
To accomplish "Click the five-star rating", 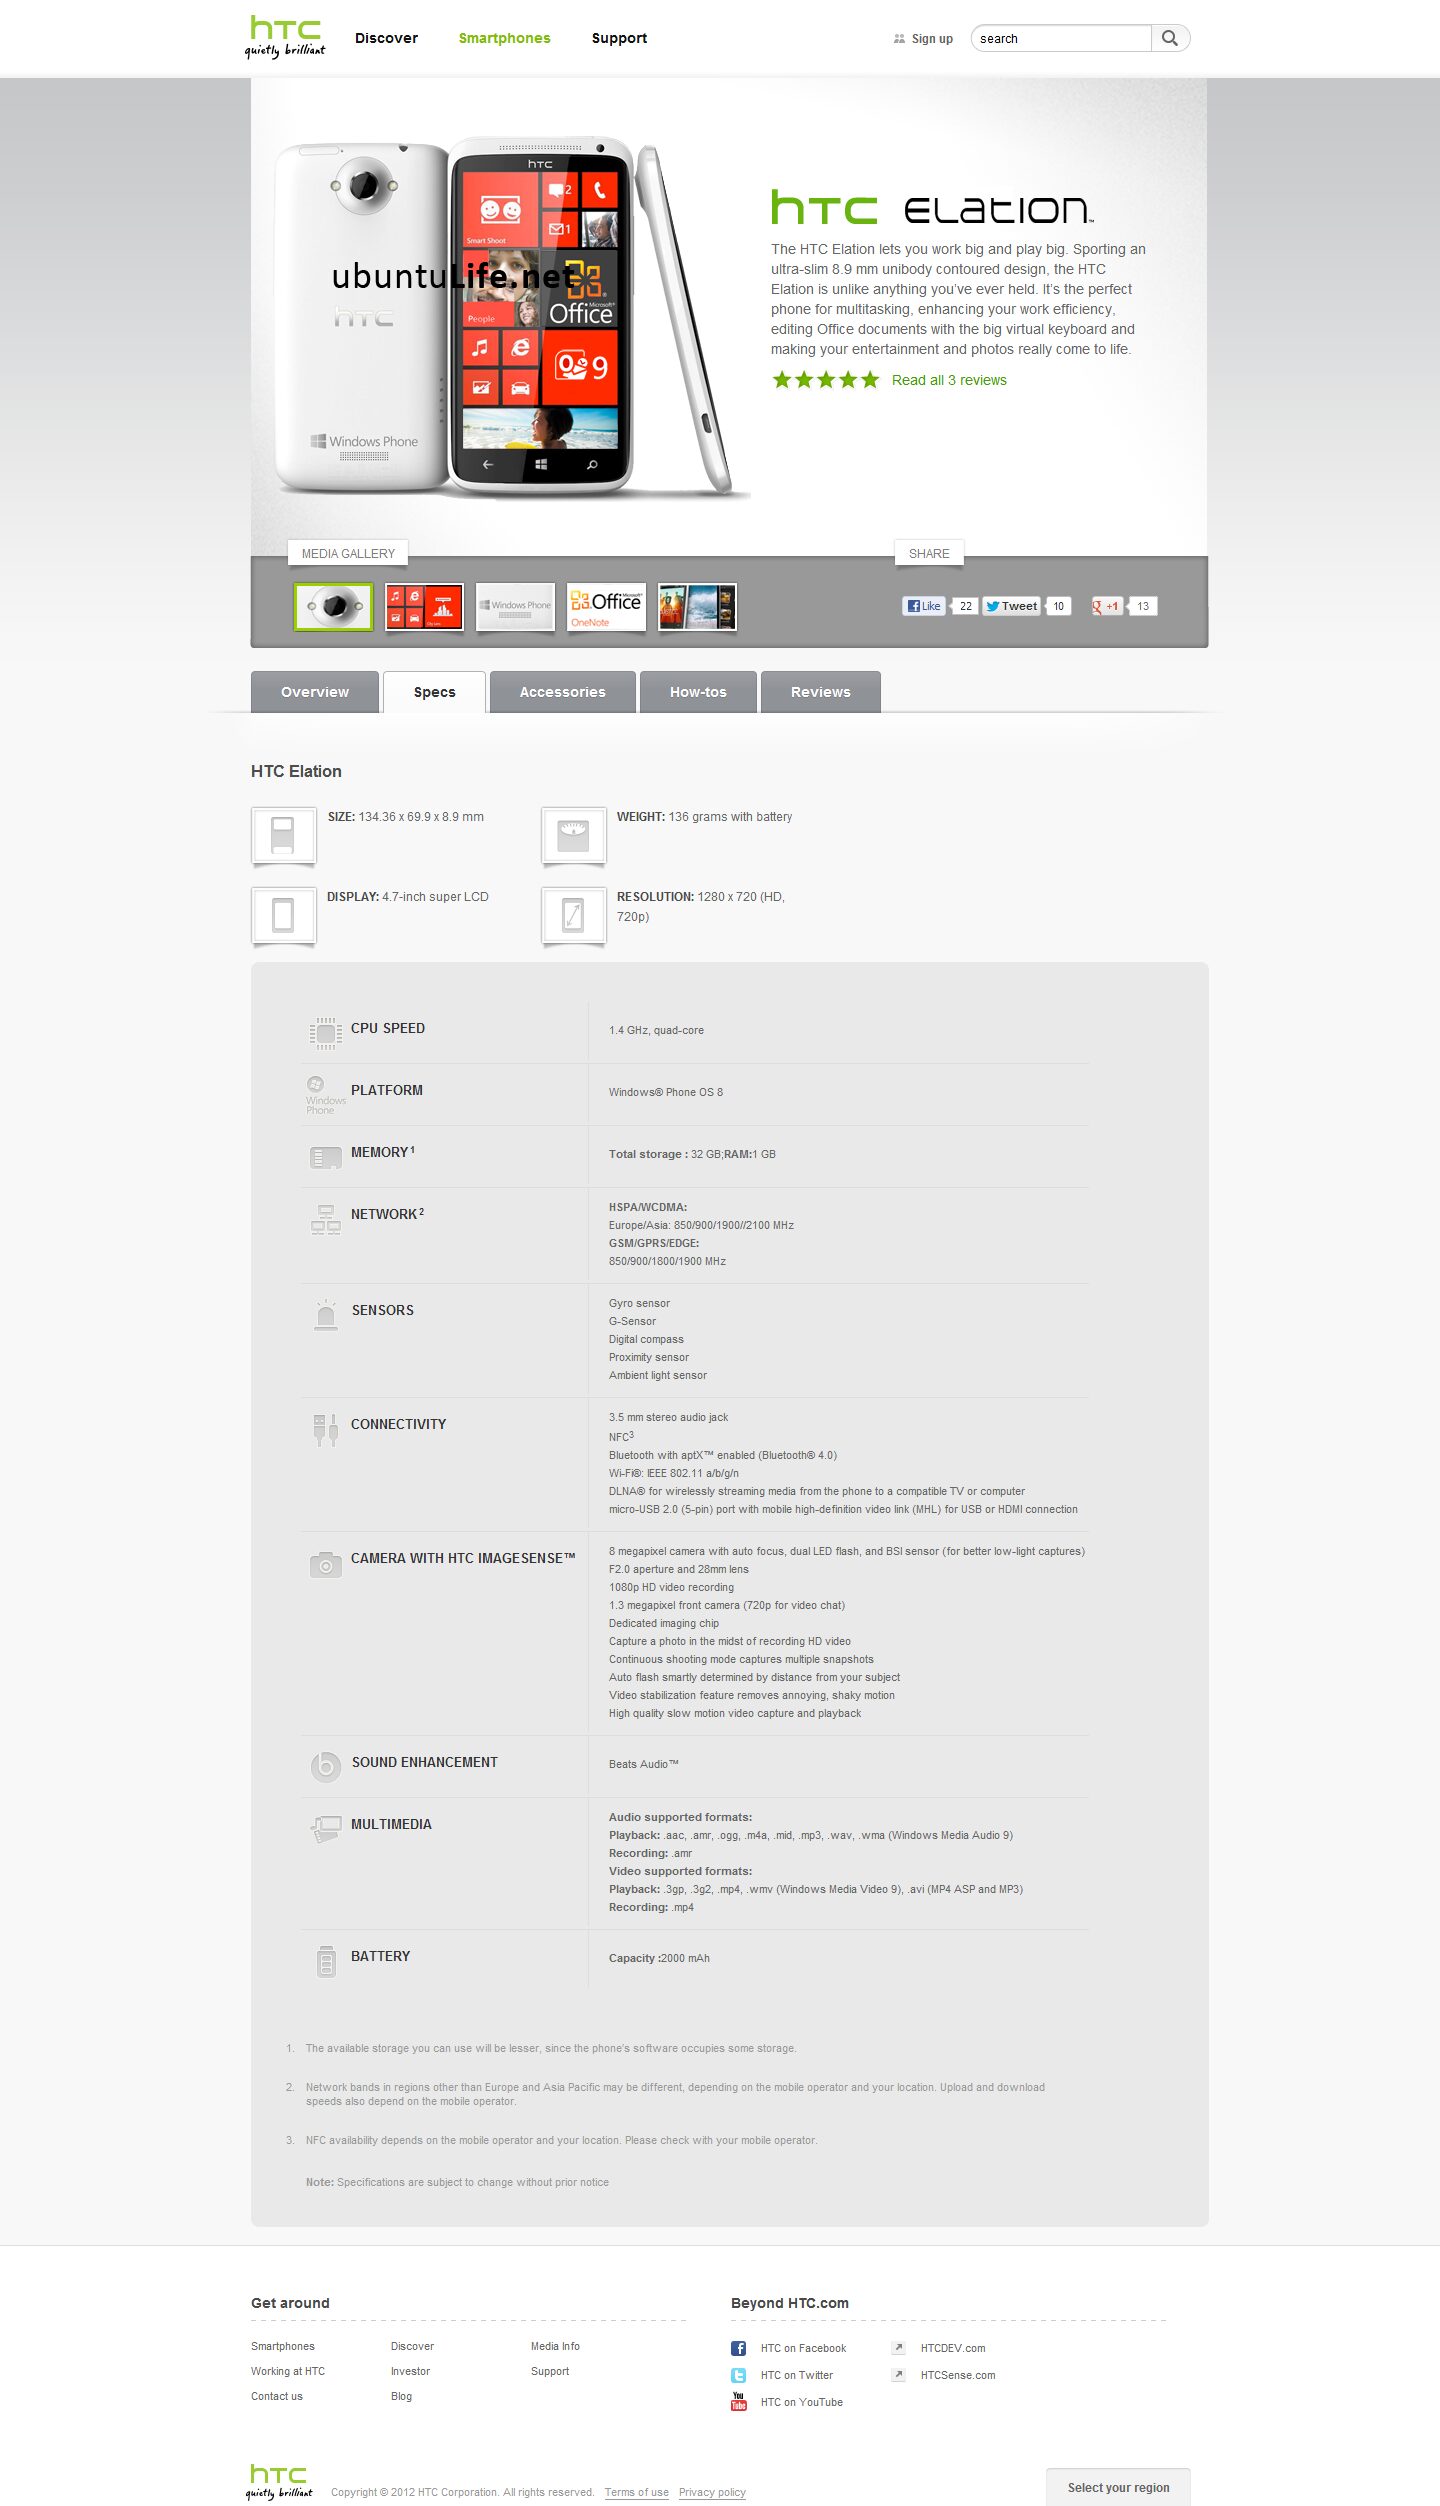I will (825, 380).
